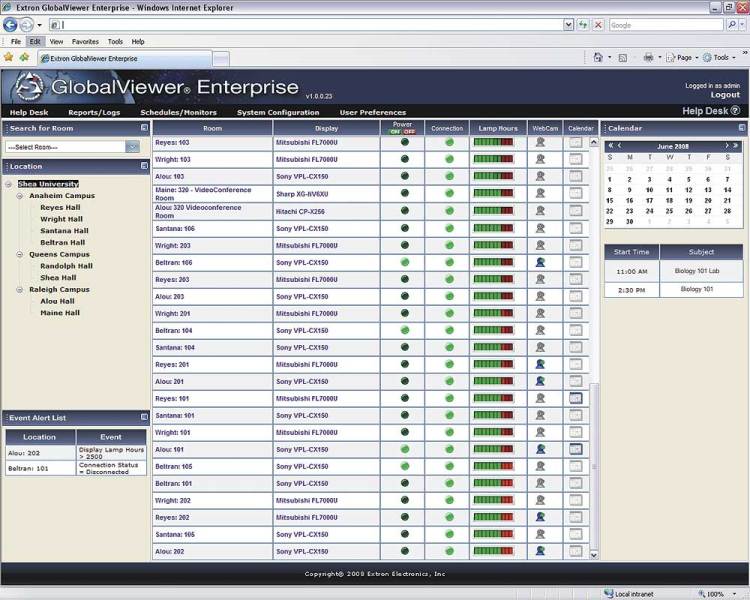Collapse the Event Alert List panel

(144, 417)
